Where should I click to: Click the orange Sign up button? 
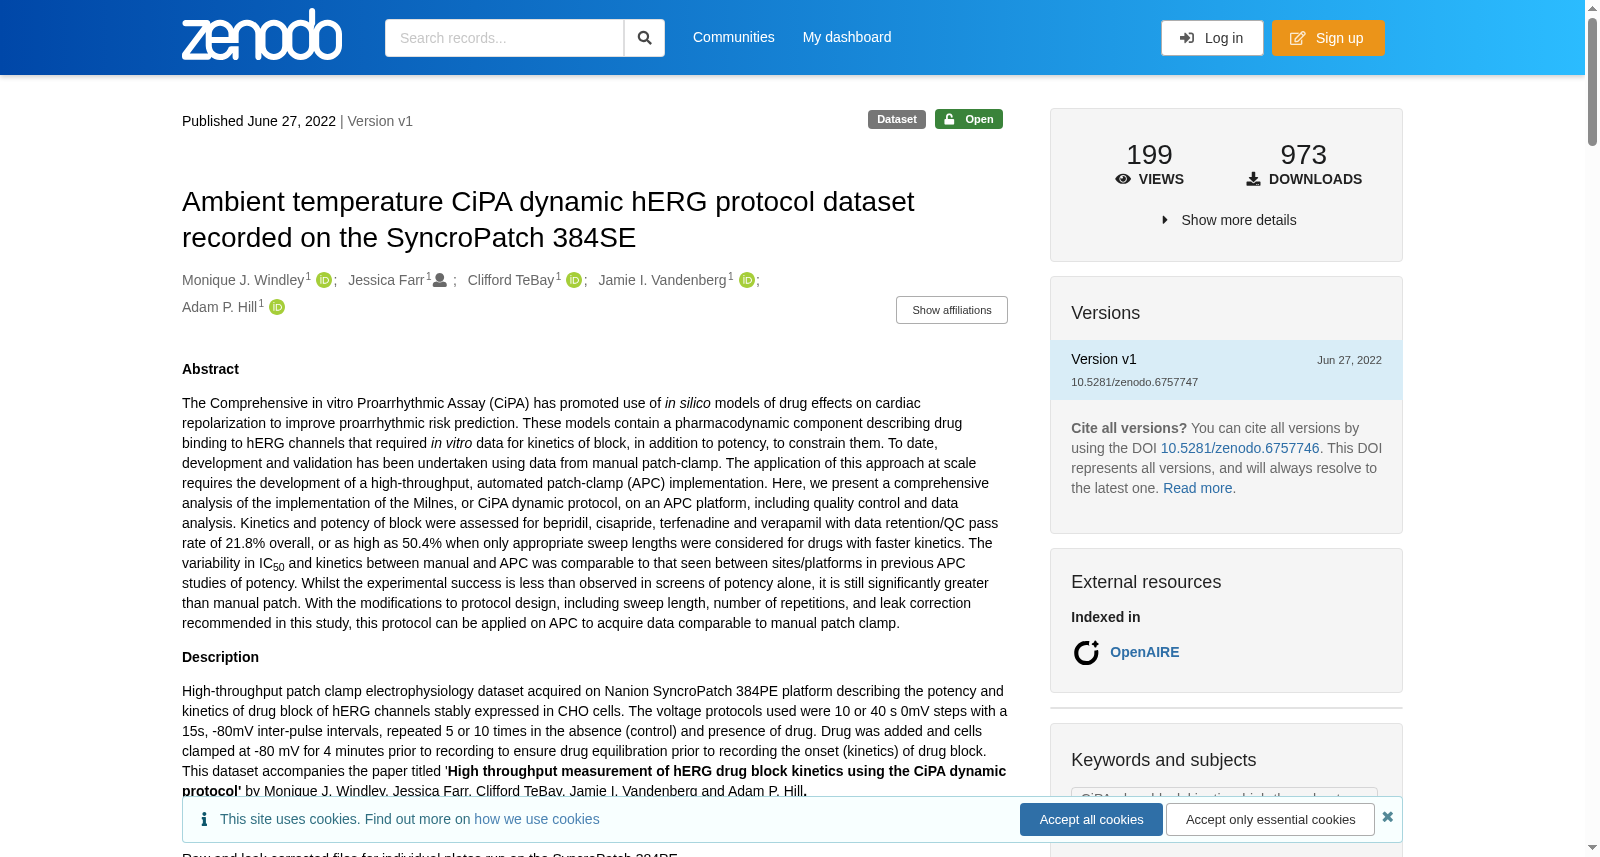[1328, 38]
